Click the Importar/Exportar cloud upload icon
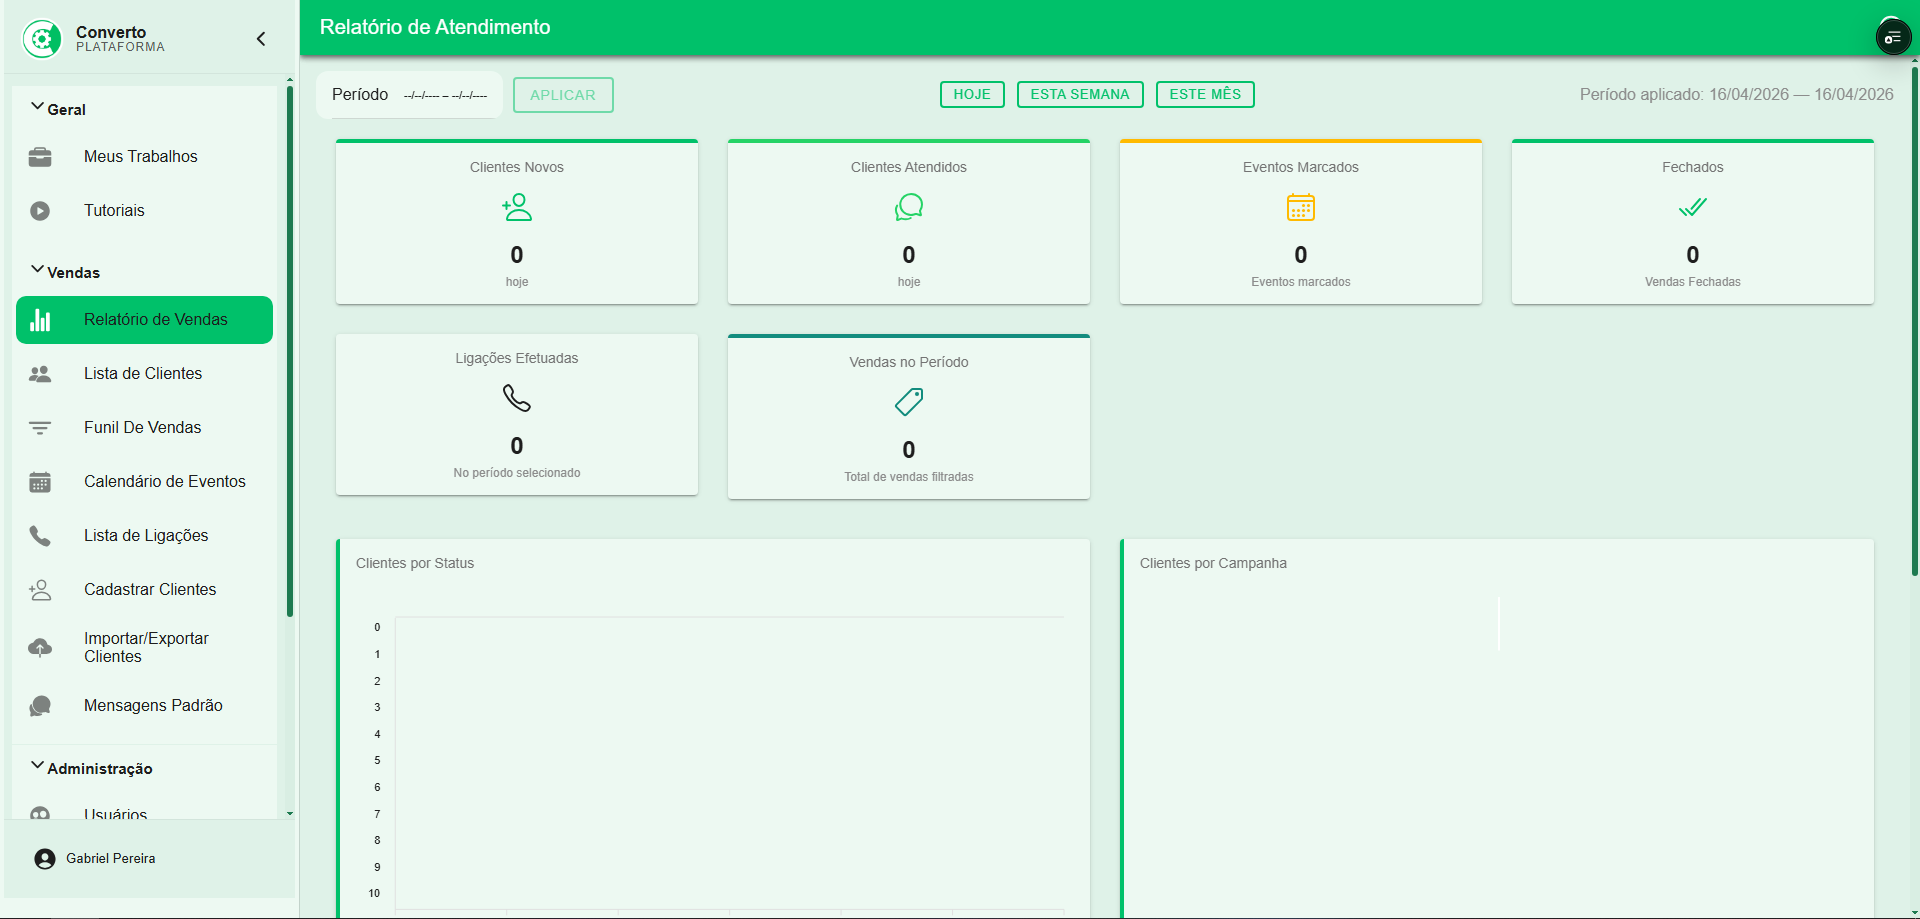1920x919 pixels. (x=40, y=648)
